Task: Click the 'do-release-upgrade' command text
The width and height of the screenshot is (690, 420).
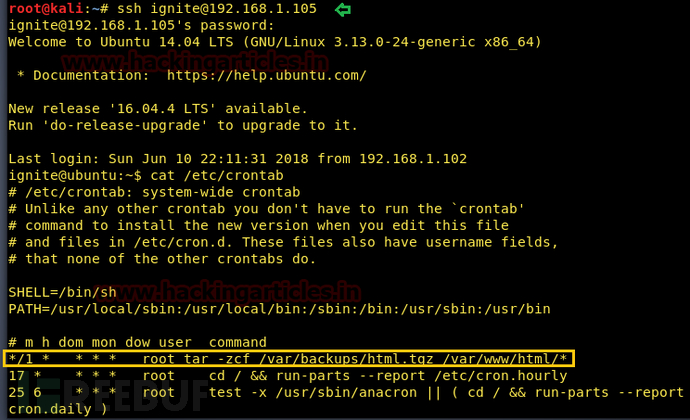Action: click(125, 125)
